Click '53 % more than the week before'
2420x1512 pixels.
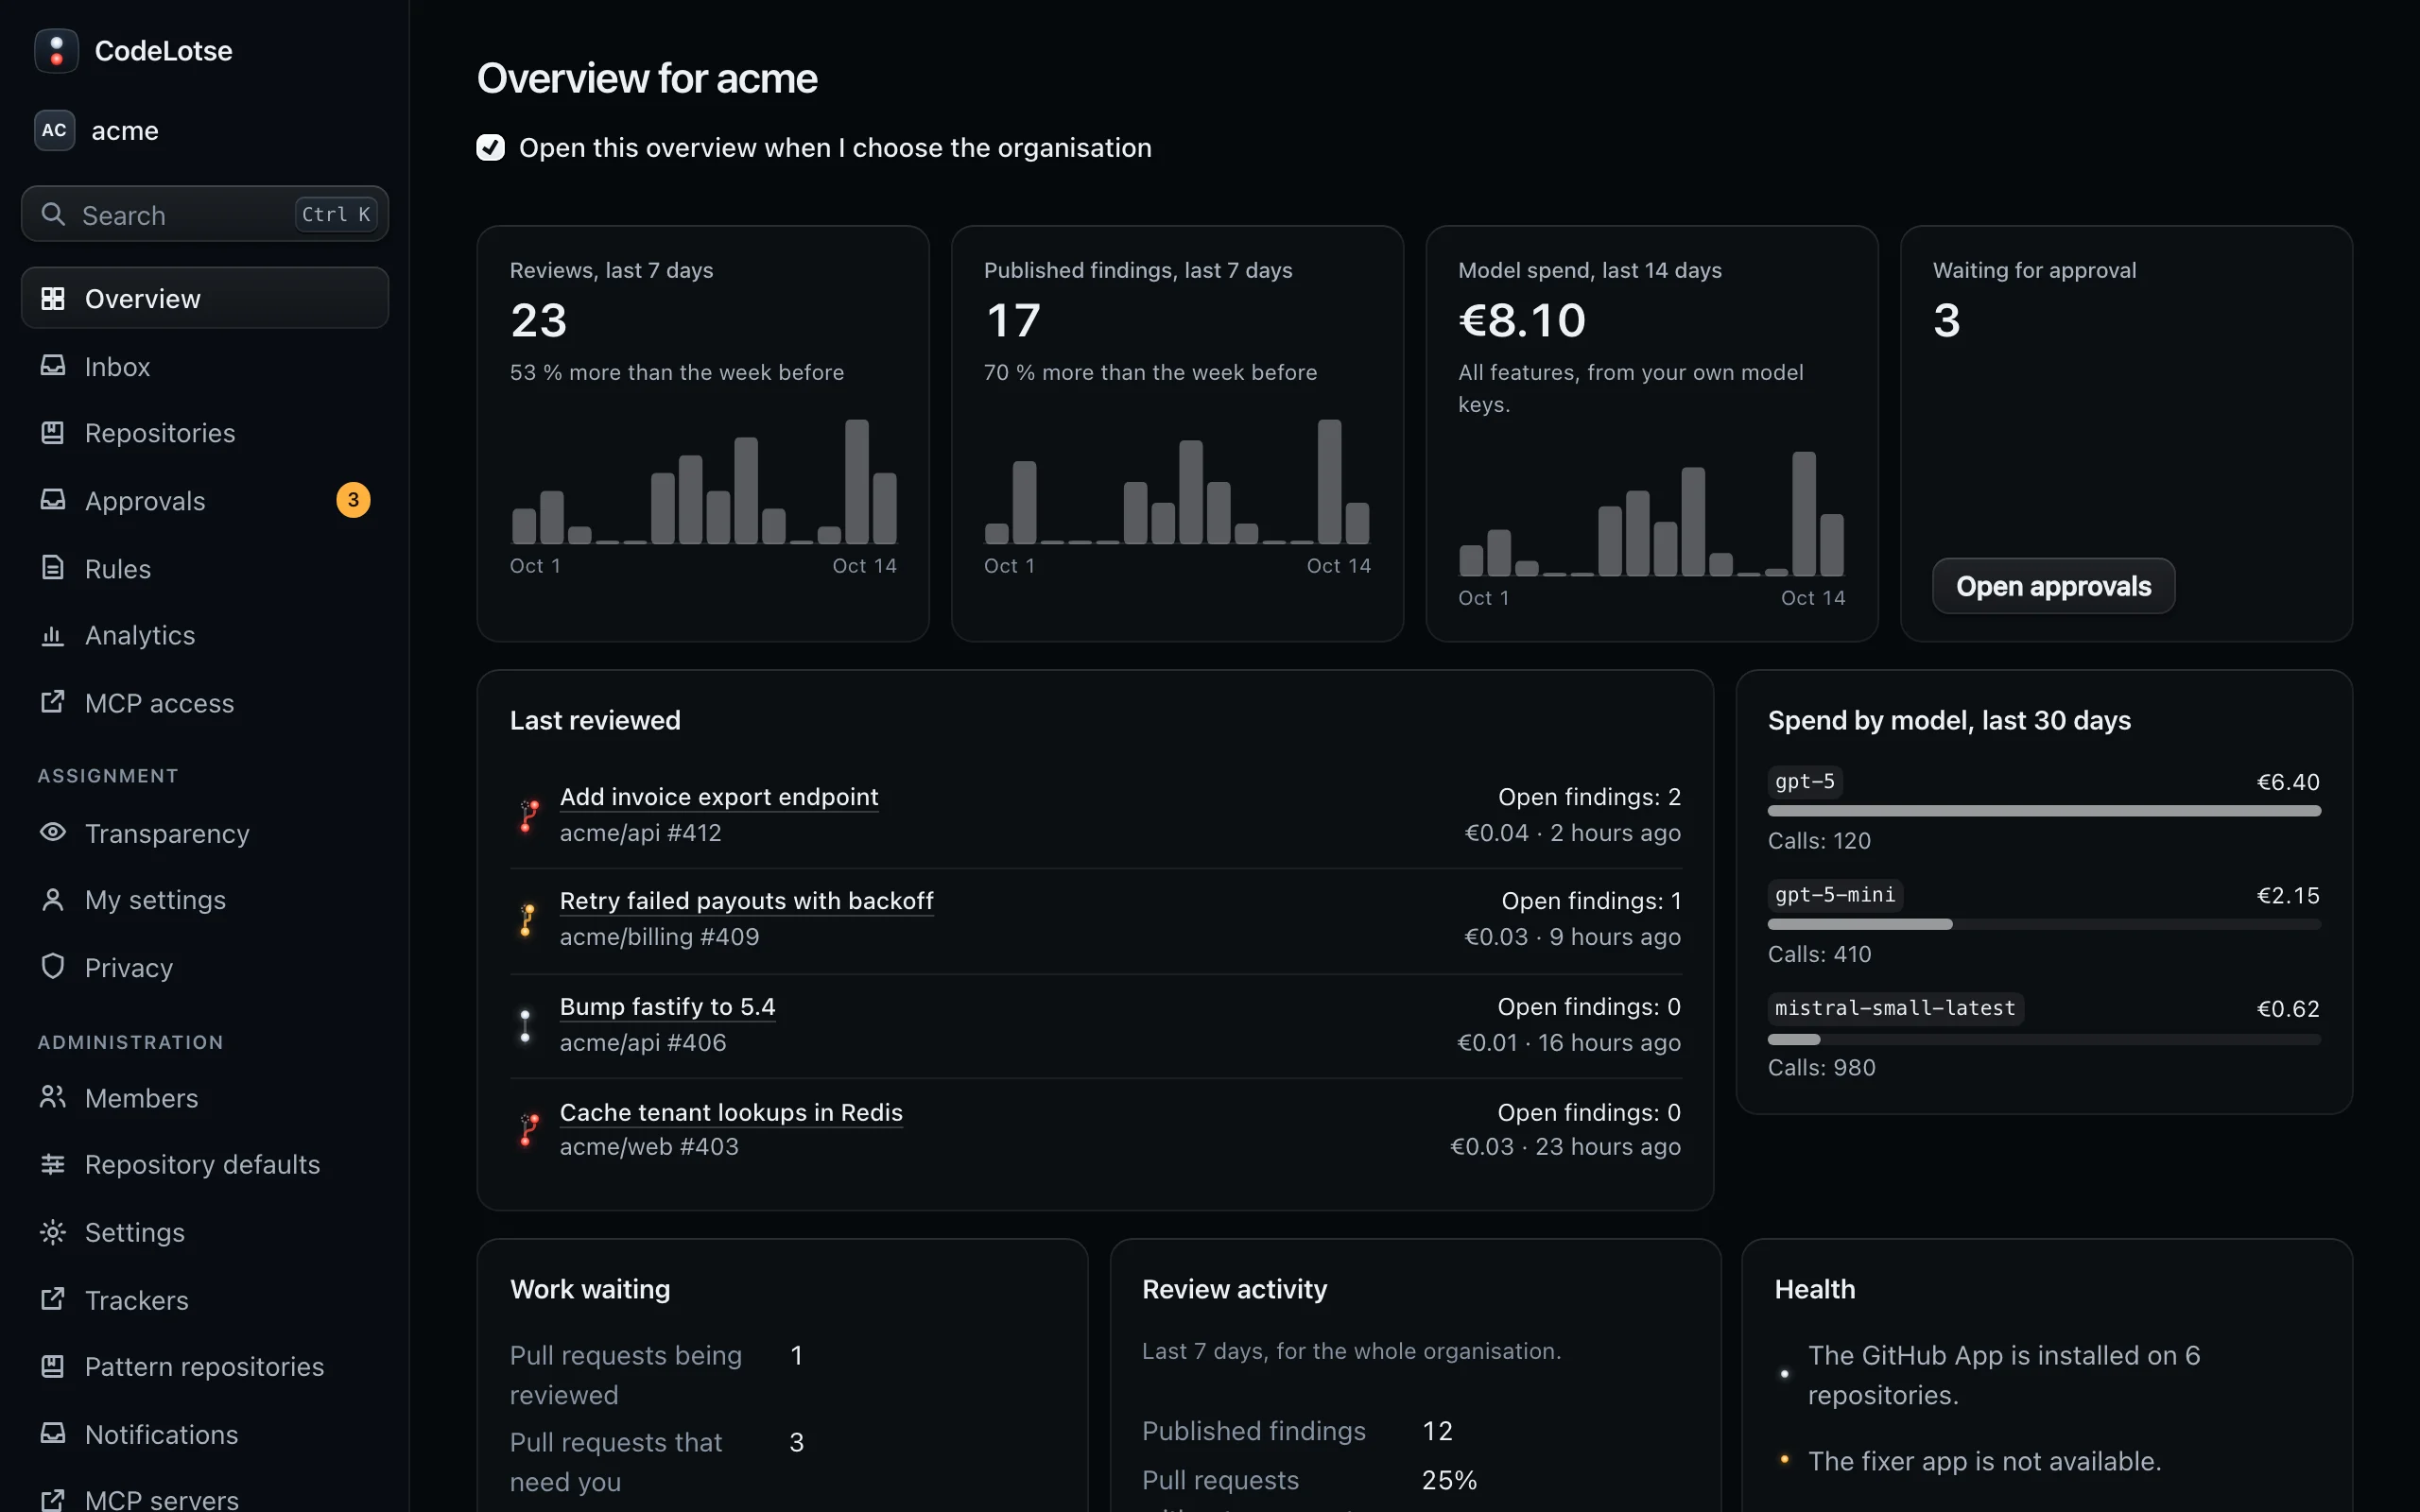point(677,372)
